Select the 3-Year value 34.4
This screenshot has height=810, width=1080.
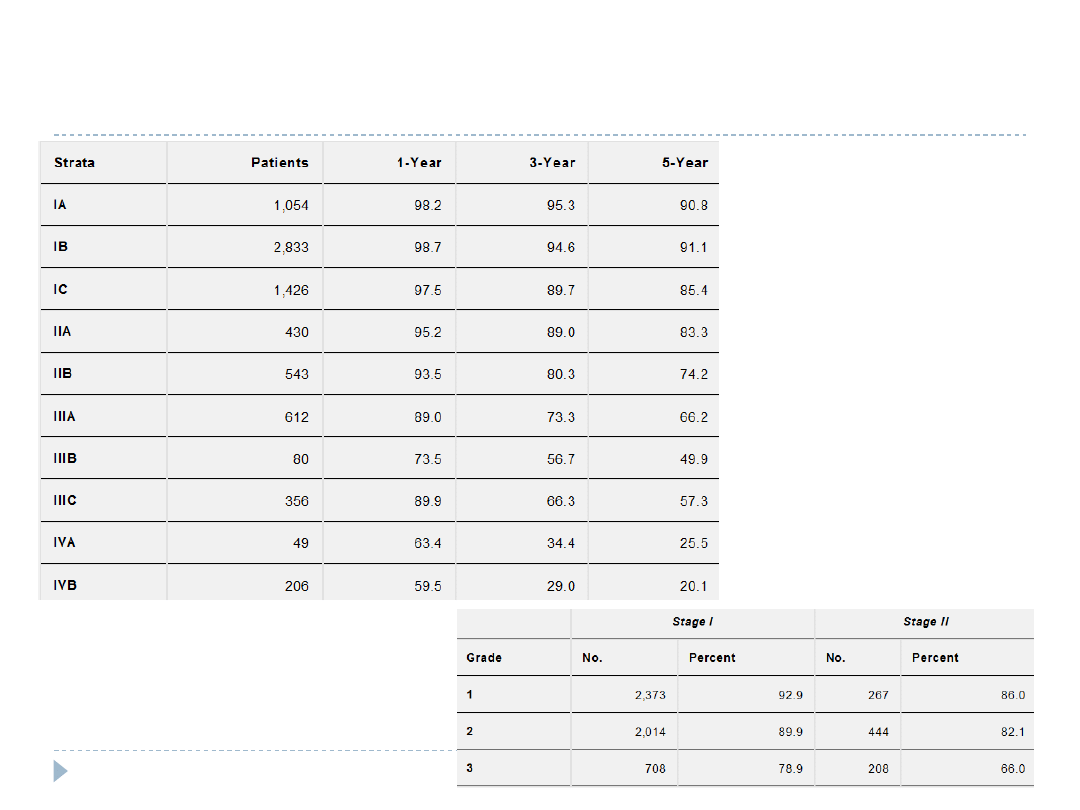coord(560,543)
